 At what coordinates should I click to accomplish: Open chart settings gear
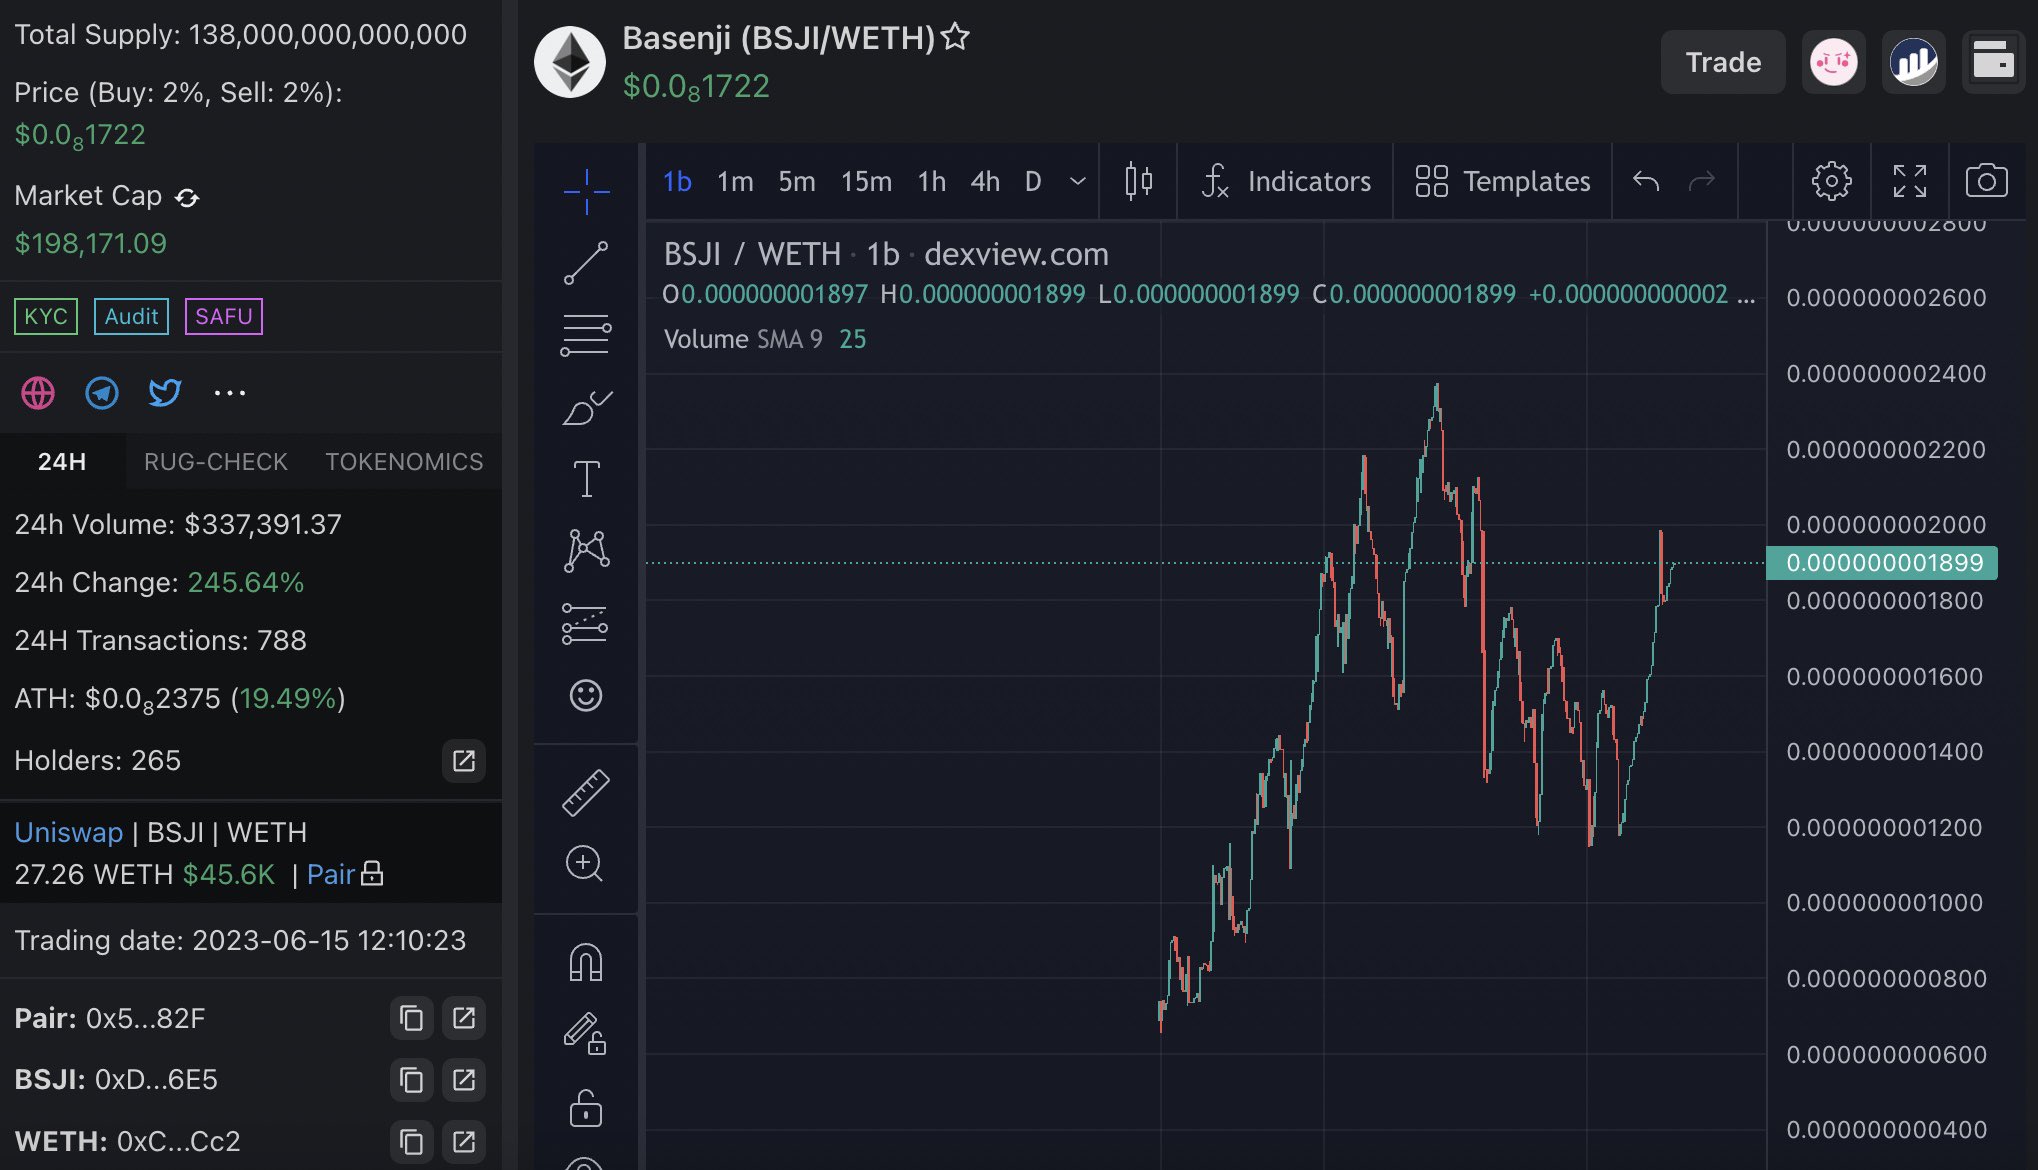tap(1832, 181)
